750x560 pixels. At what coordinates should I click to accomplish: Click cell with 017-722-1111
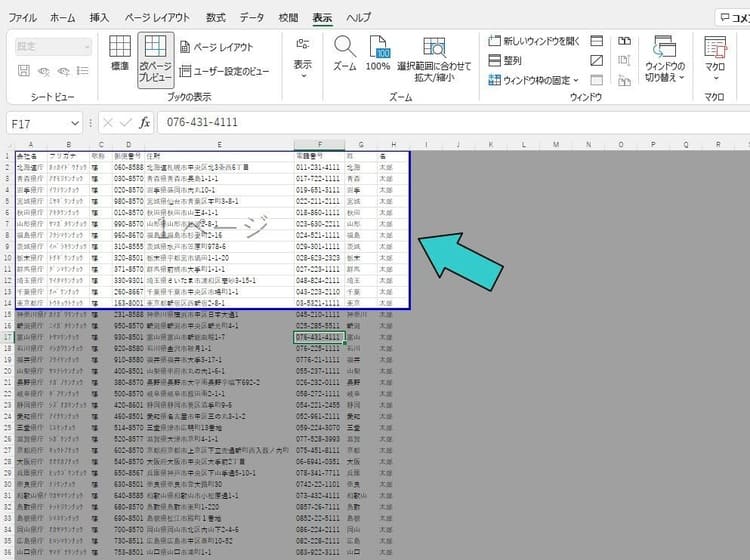(x=320, y=179)
